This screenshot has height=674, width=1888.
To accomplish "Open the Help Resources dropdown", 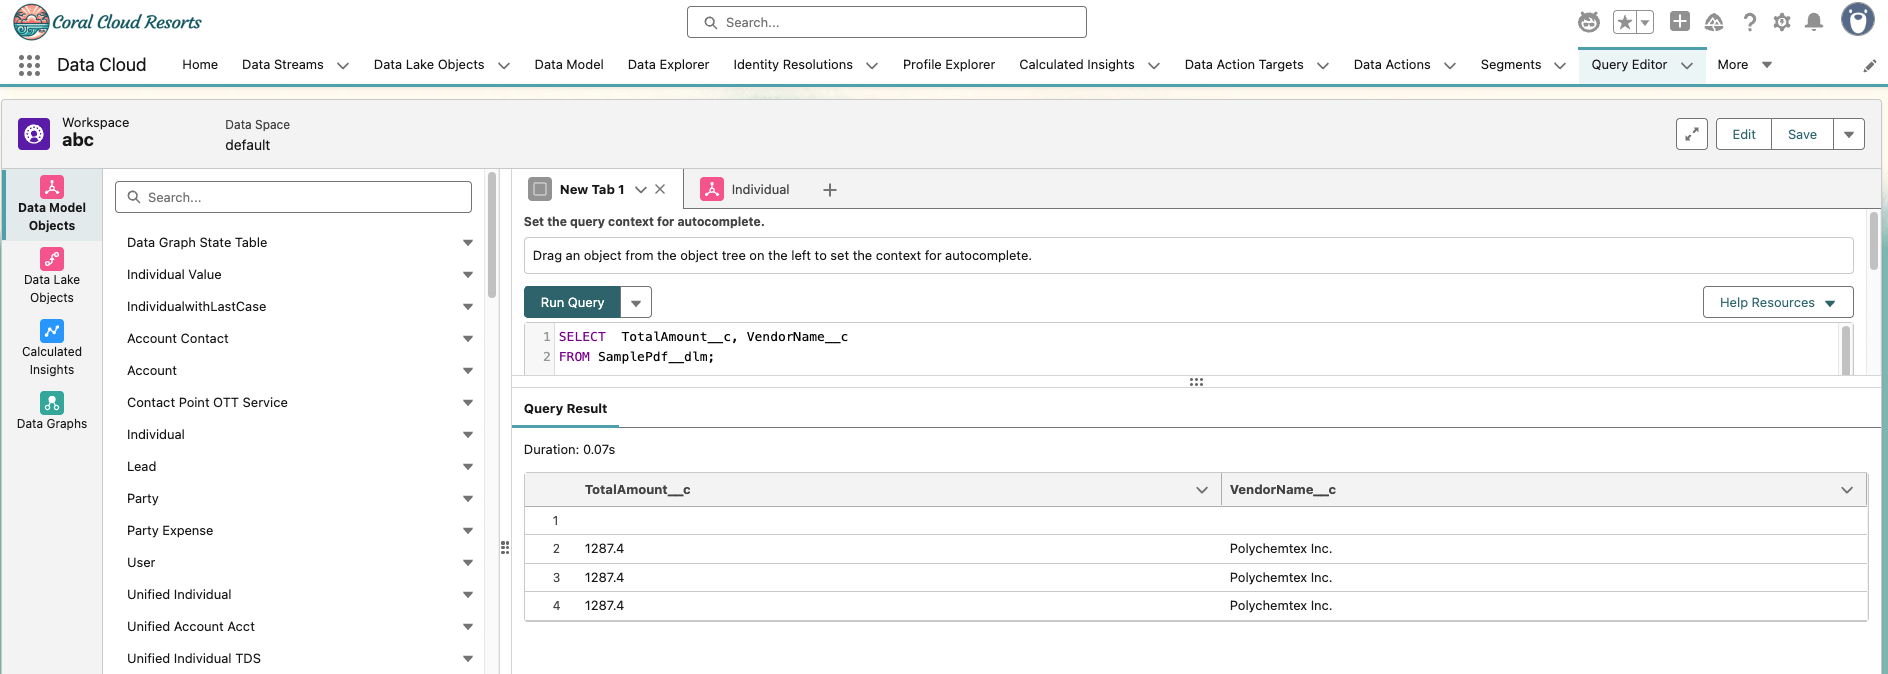I will pyautogui.click(x=1778, y=302).
